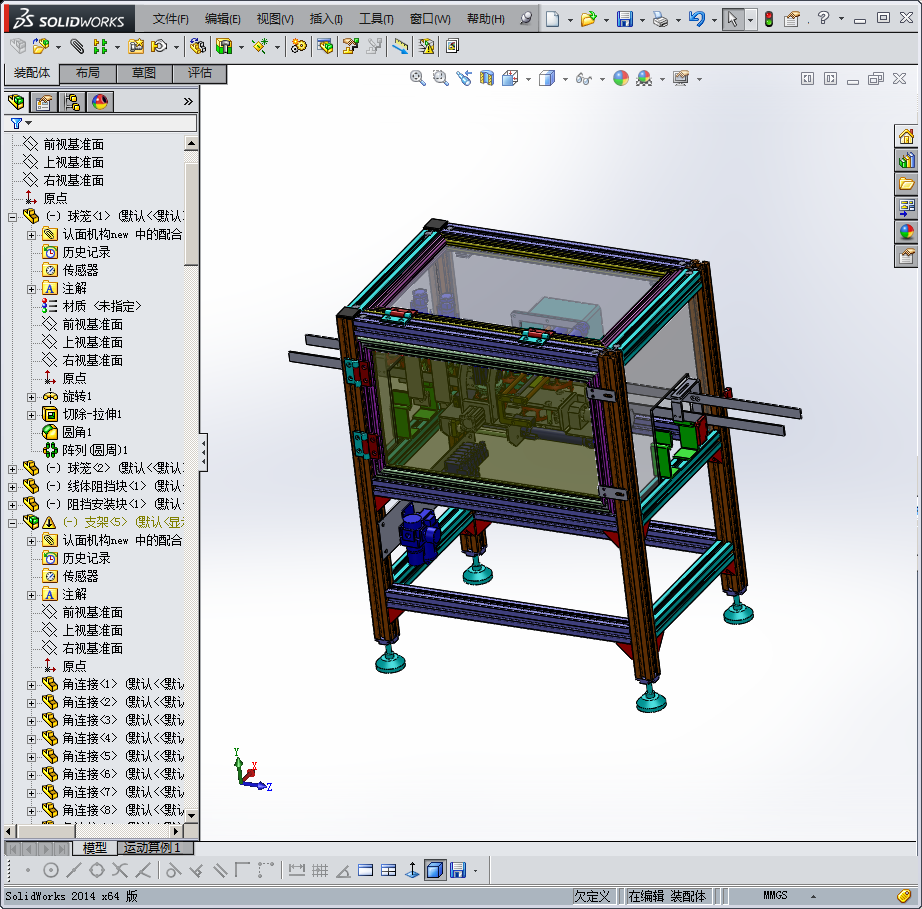Open the 文件(F) menu

pyautogui.click(x=171, y=19)
